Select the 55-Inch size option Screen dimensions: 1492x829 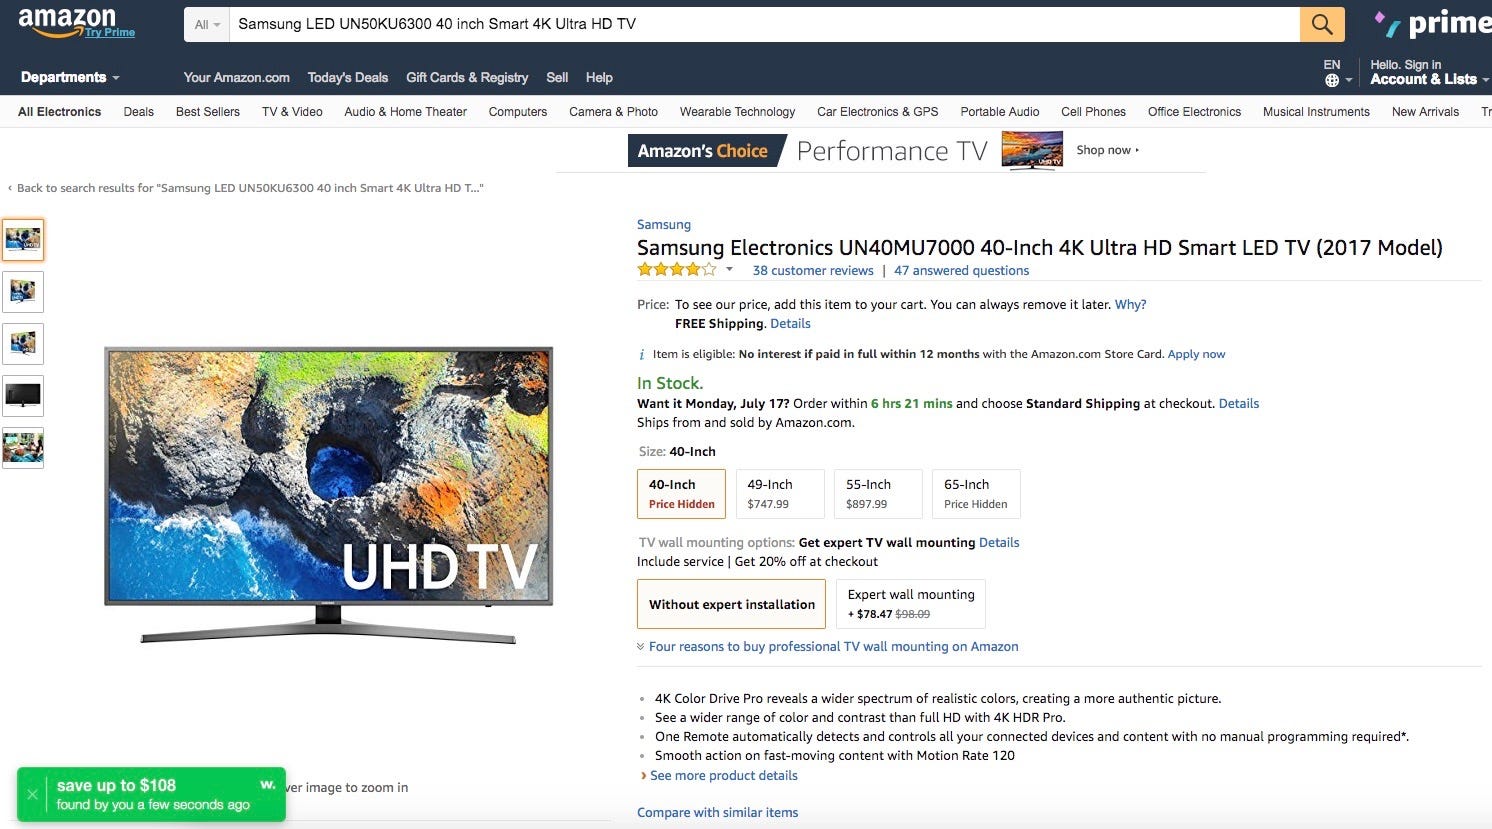878,494
